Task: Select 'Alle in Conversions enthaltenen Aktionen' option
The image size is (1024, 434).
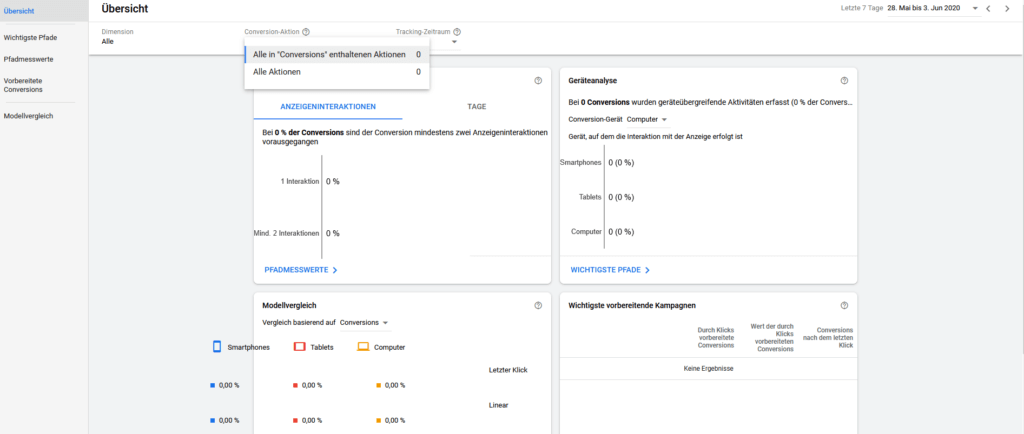Action: [x=336, y=55]
